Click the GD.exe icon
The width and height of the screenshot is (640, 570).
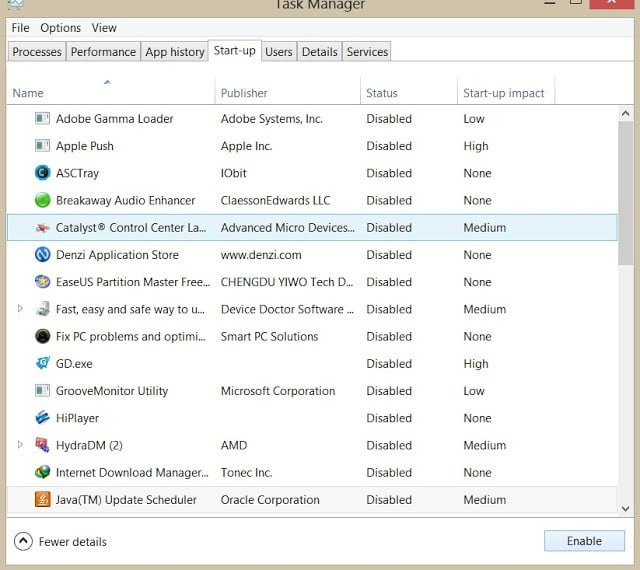42,364
